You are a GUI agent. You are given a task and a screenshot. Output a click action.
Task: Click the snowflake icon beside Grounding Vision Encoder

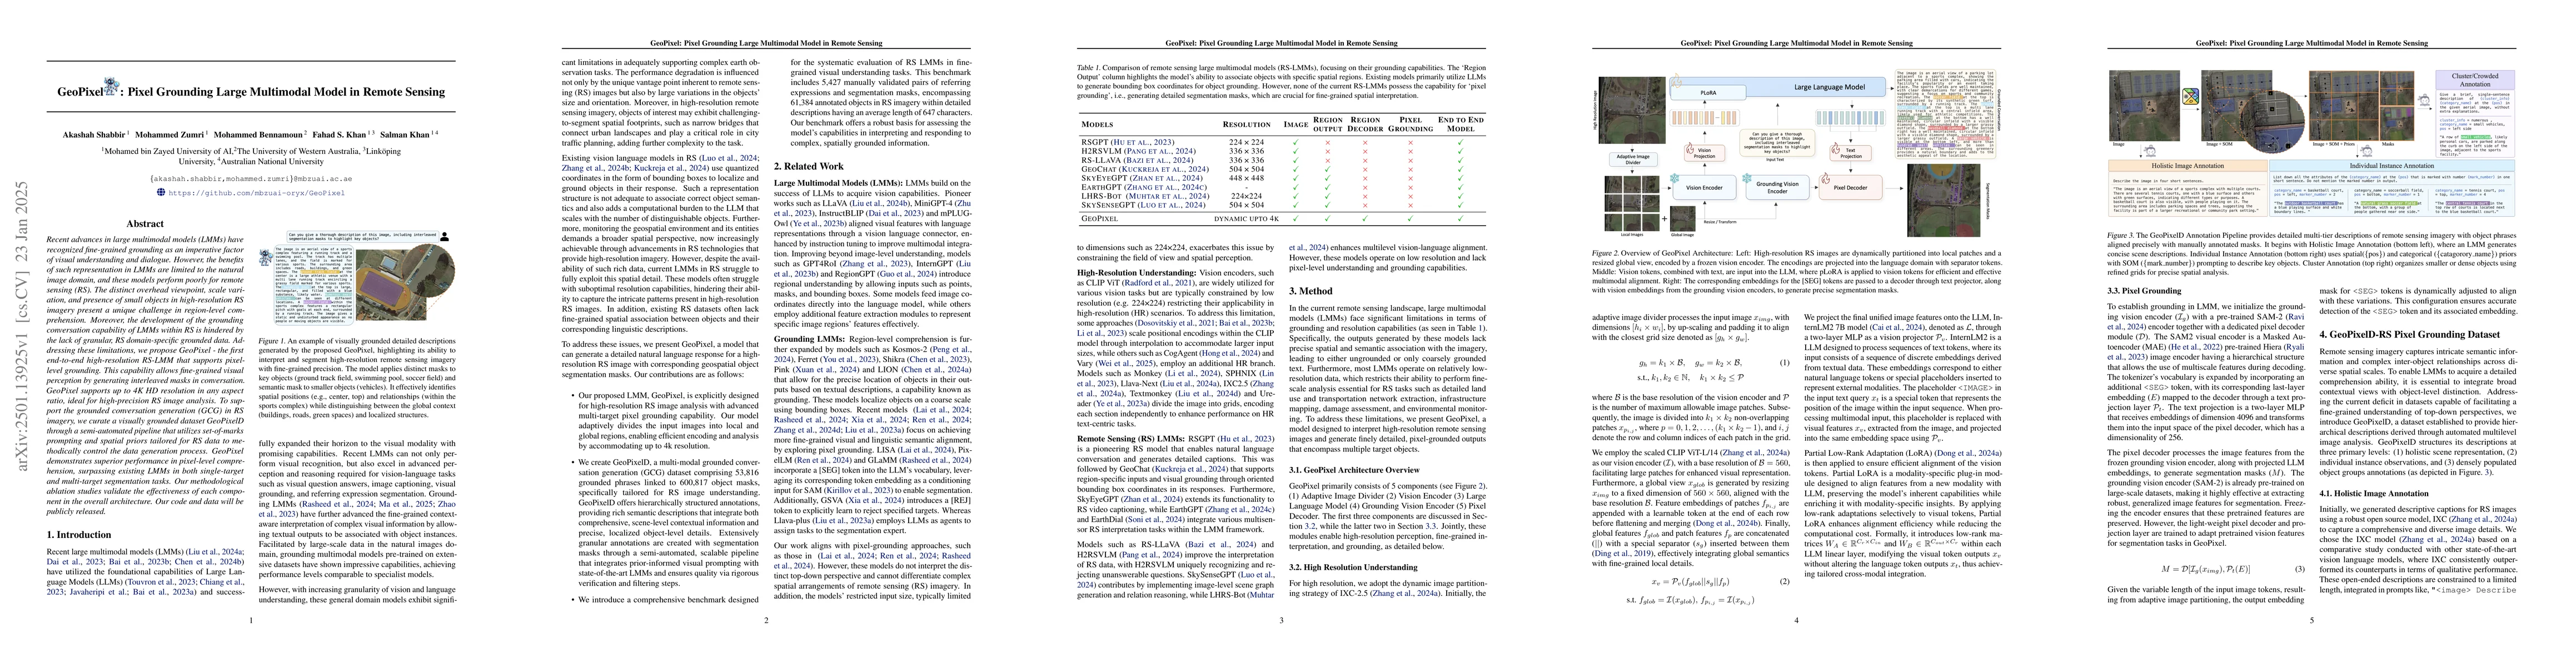1747,179
